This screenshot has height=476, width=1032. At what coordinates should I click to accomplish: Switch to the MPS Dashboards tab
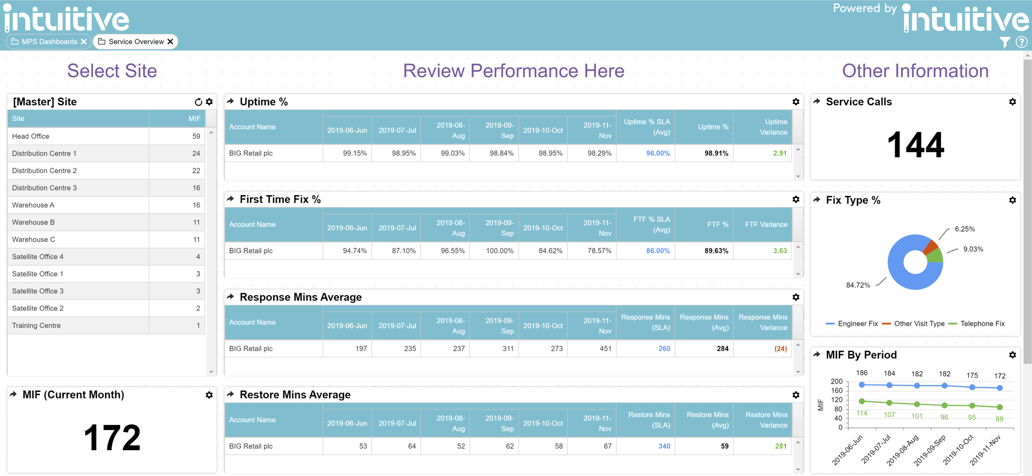[x=48, y=42]
